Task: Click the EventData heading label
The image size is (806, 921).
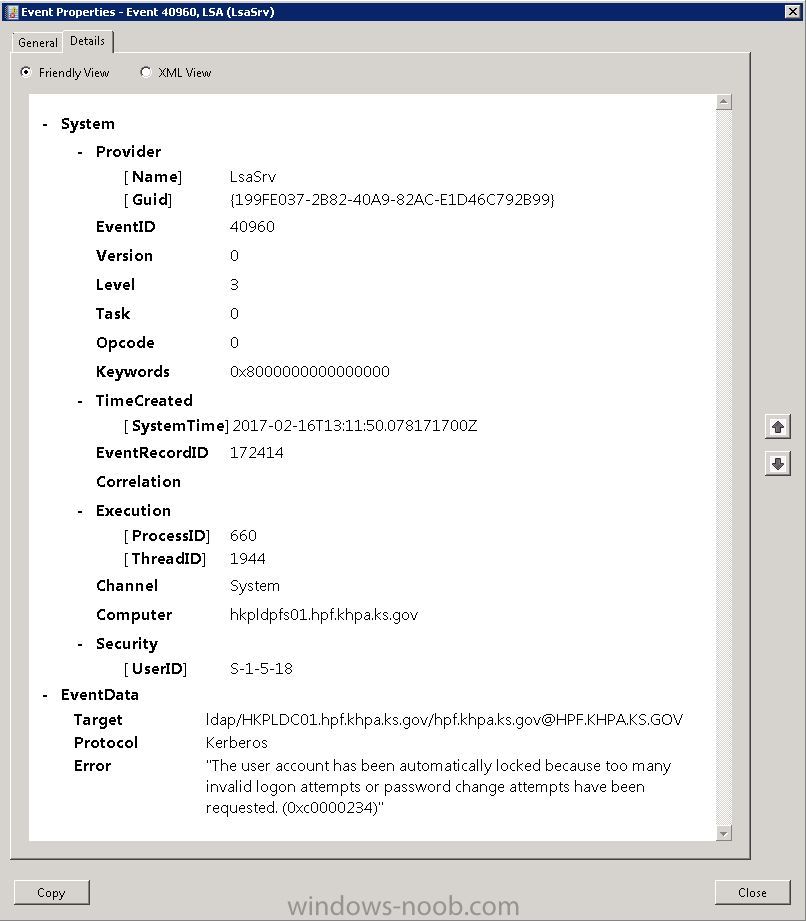Action: [100, 695]
